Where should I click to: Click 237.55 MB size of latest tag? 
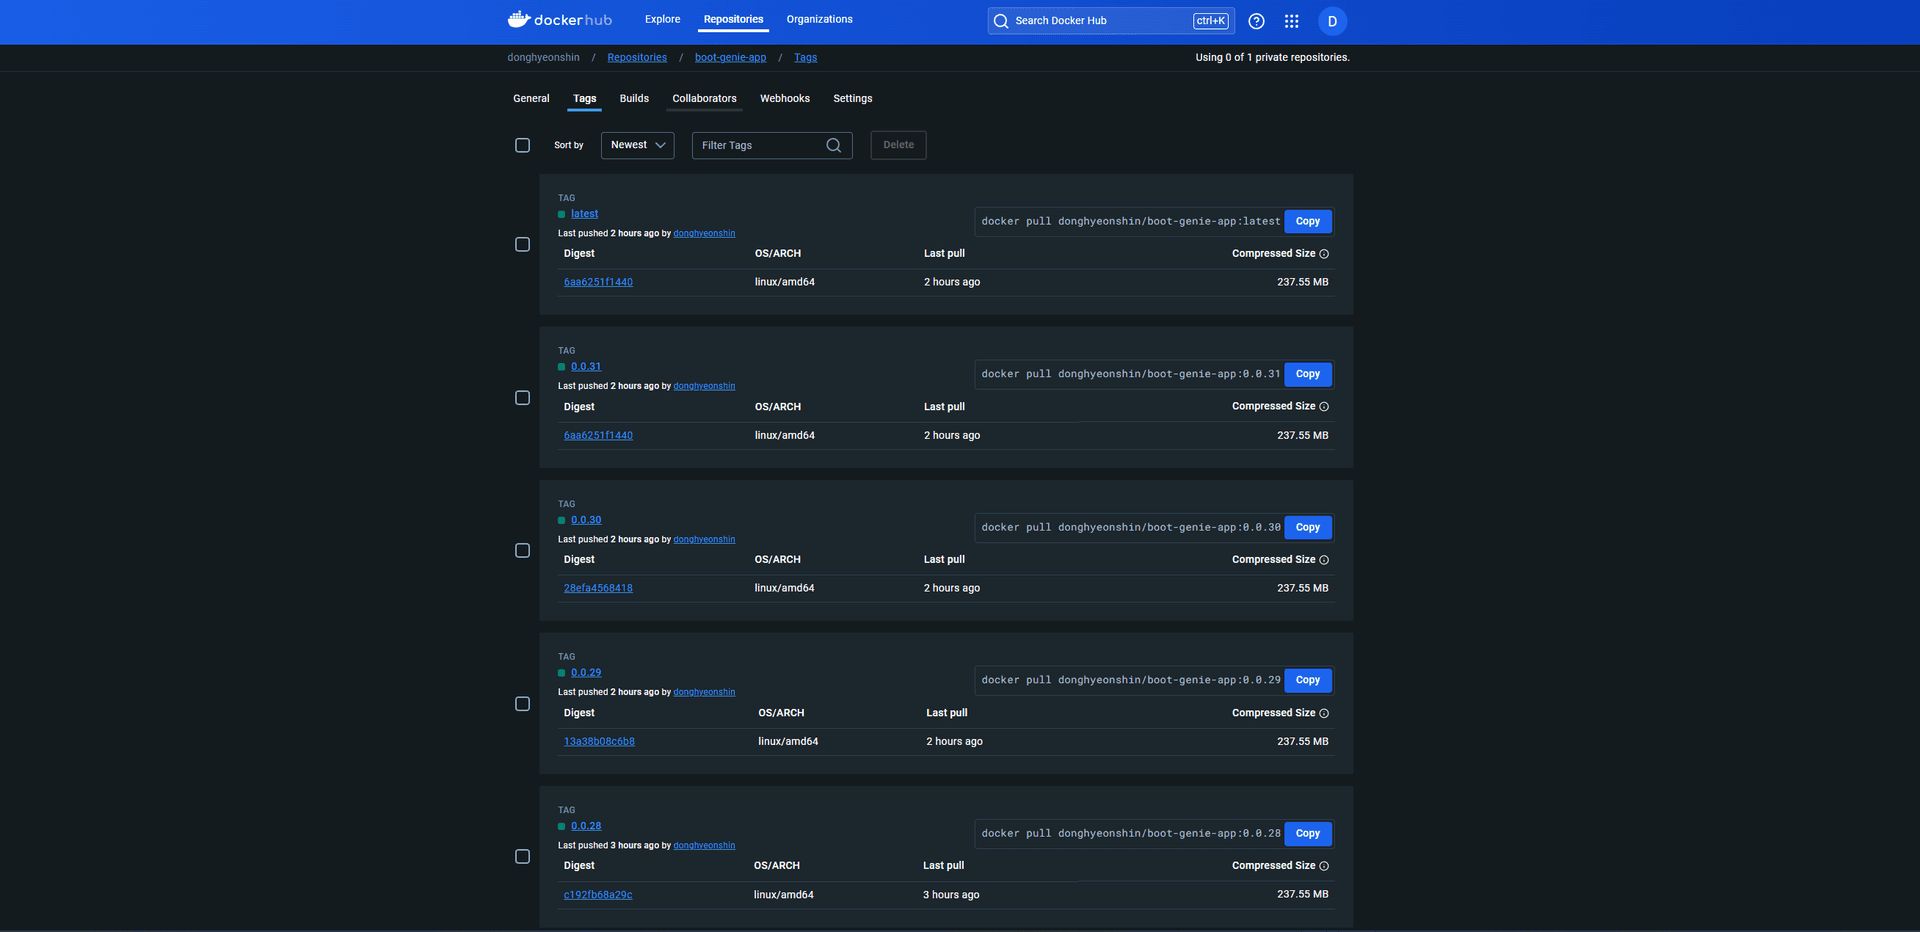tap(1303, 282)
